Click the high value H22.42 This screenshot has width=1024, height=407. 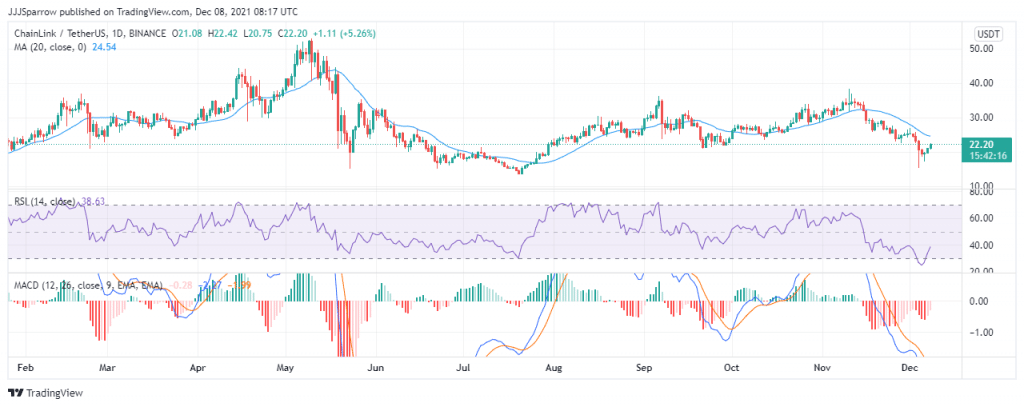(x=223, y=33)
